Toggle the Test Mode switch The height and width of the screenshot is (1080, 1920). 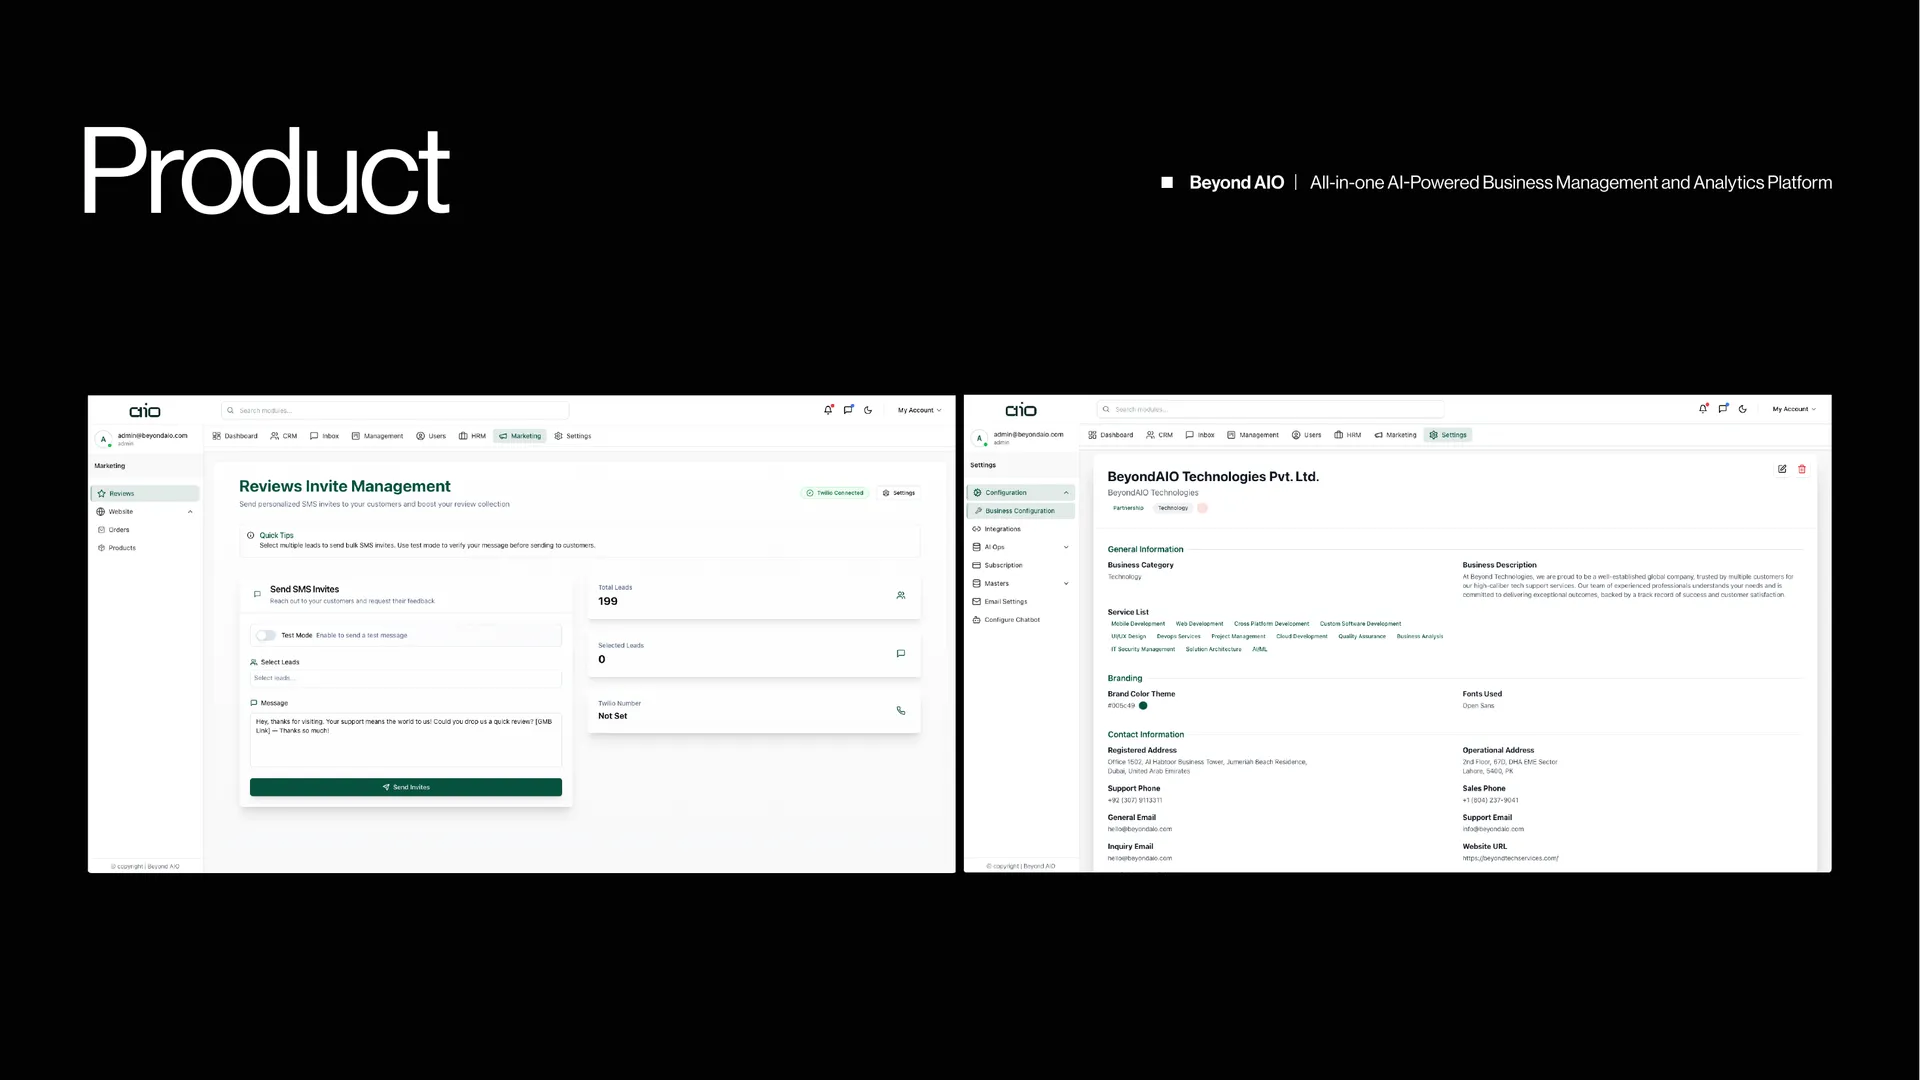point(266,635)
